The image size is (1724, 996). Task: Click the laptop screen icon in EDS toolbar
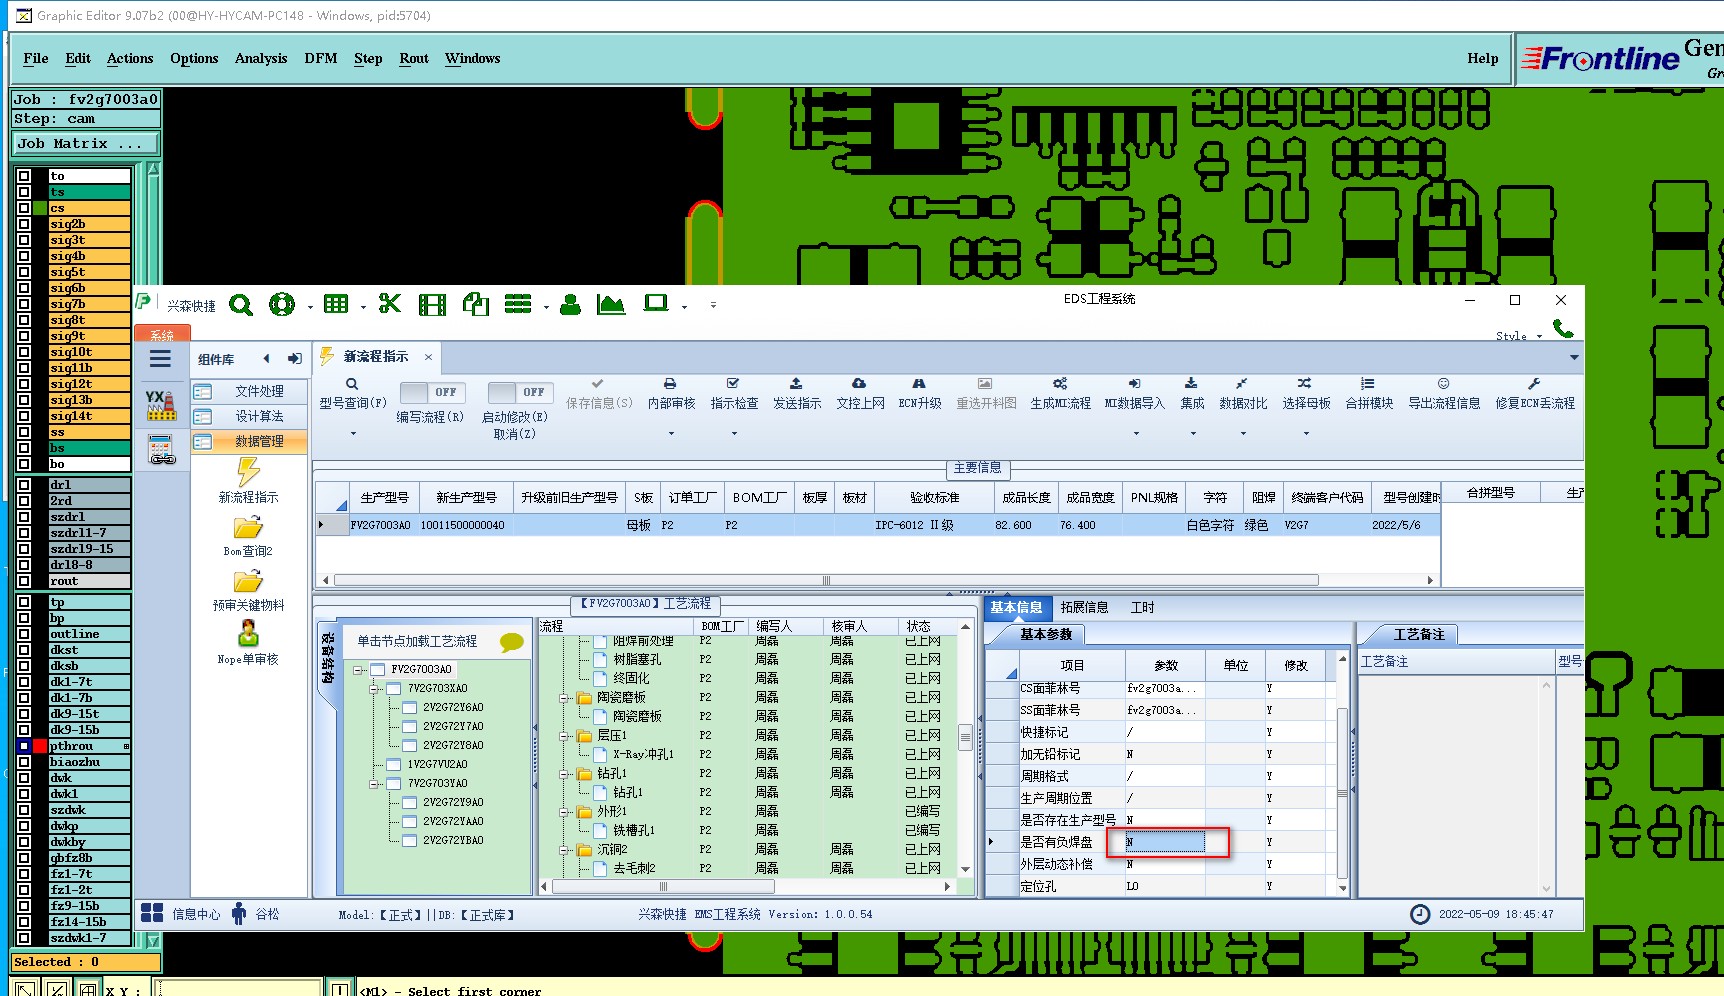(656, 303)
